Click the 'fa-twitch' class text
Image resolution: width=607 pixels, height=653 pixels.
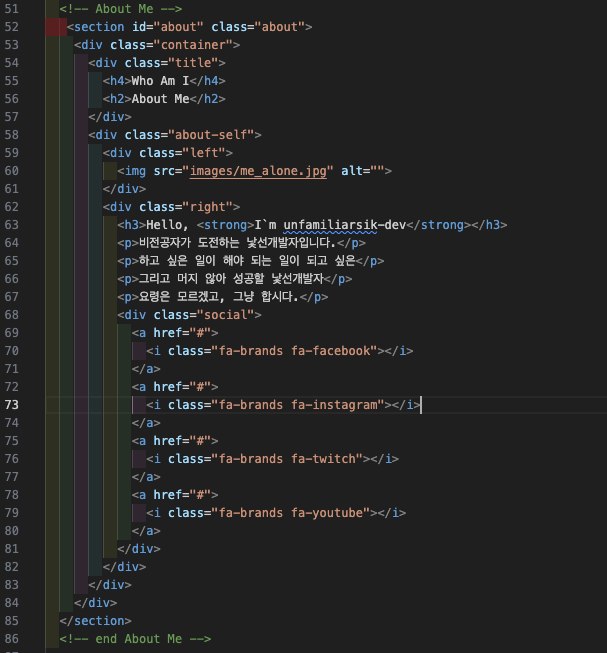323,459
